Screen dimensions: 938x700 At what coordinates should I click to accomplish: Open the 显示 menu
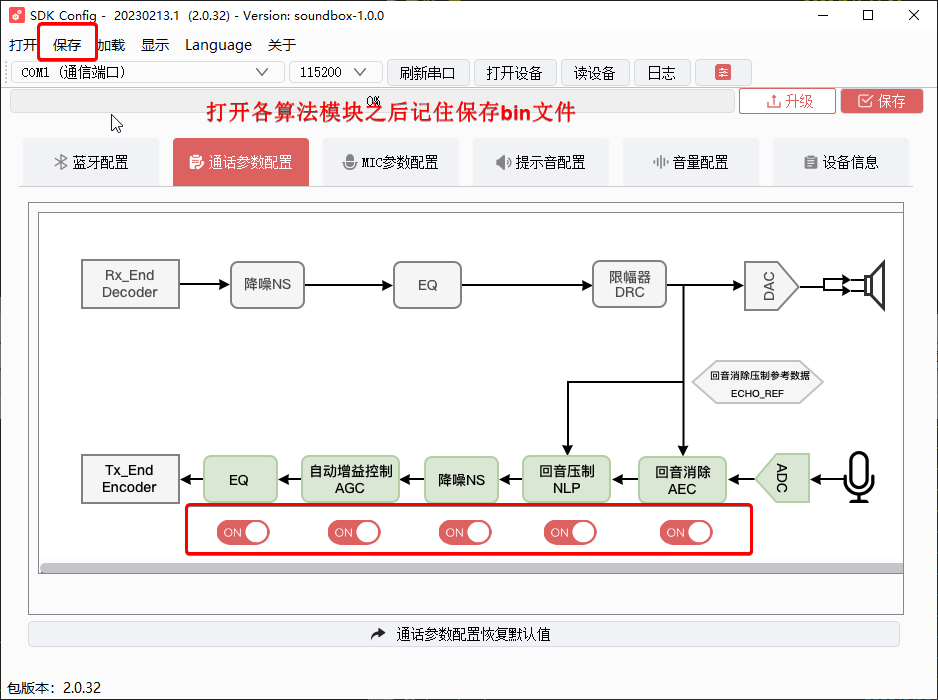155,45
